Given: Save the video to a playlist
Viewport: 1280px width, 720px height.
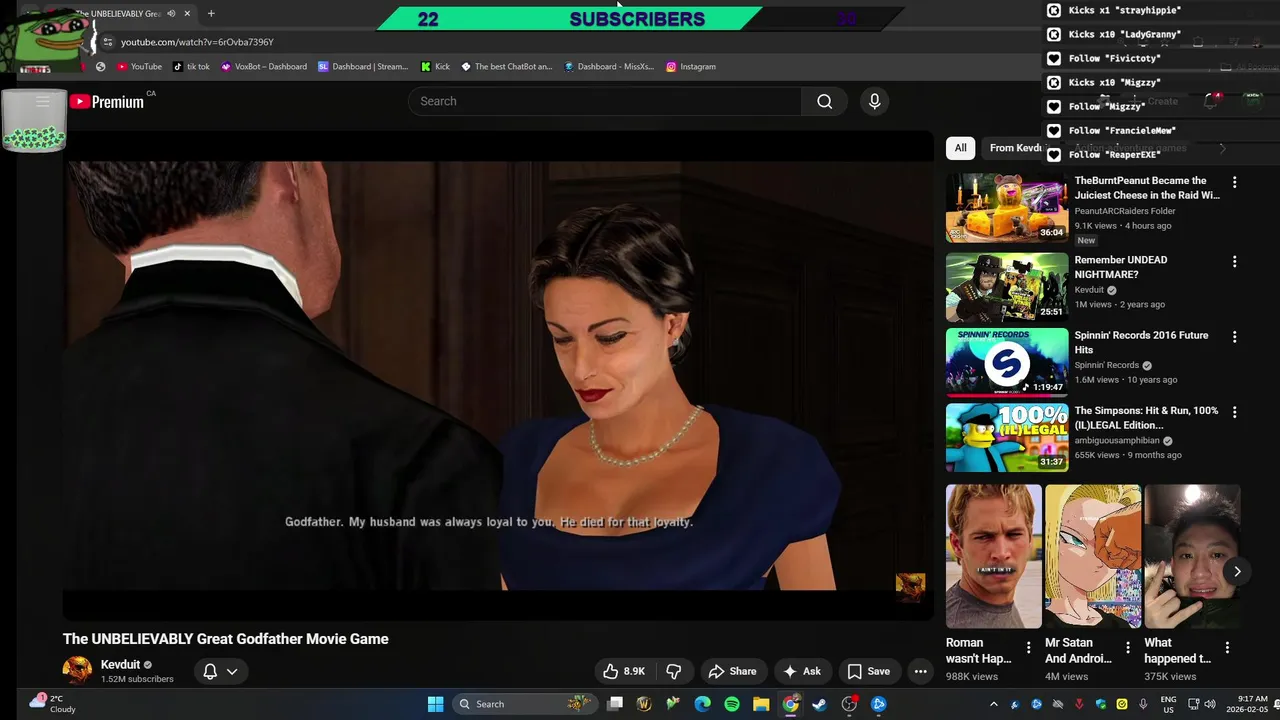Looking at the screenshot, I should pos(868,671).
